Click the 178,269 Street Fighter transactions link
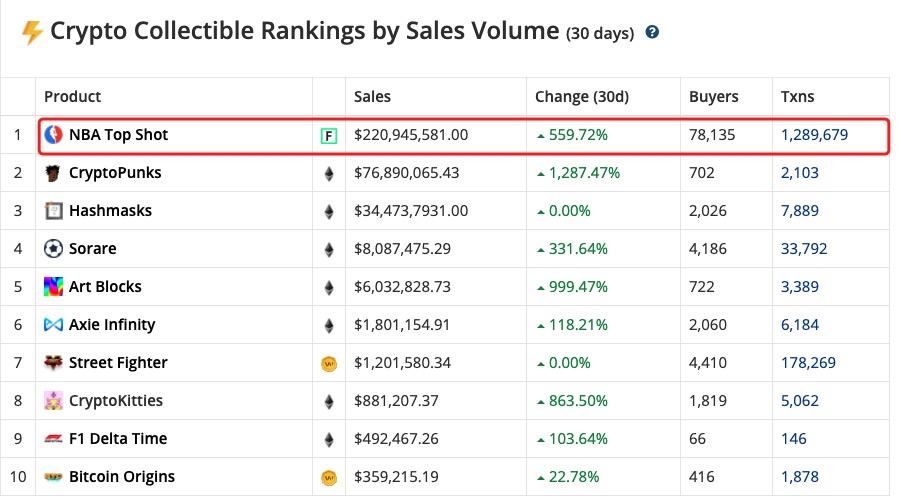This screenshot has width=907, height=496. 809,363
